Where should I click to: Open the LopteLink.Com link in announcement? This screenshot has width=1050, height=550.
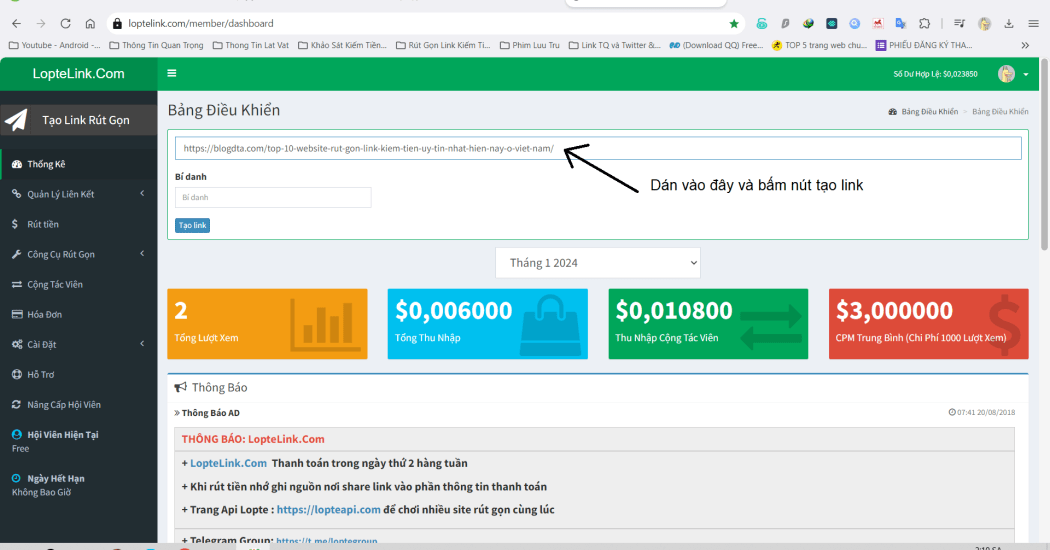coord(228,464)
